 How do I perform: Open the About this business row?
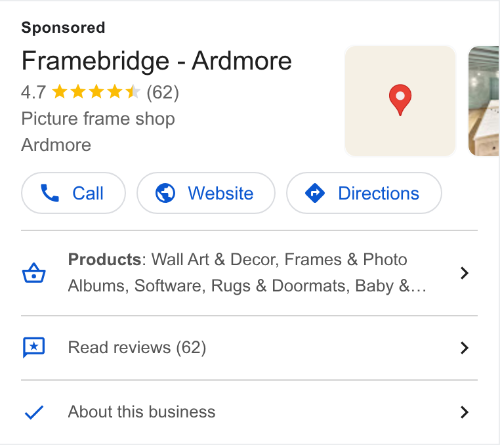point(249,412)
